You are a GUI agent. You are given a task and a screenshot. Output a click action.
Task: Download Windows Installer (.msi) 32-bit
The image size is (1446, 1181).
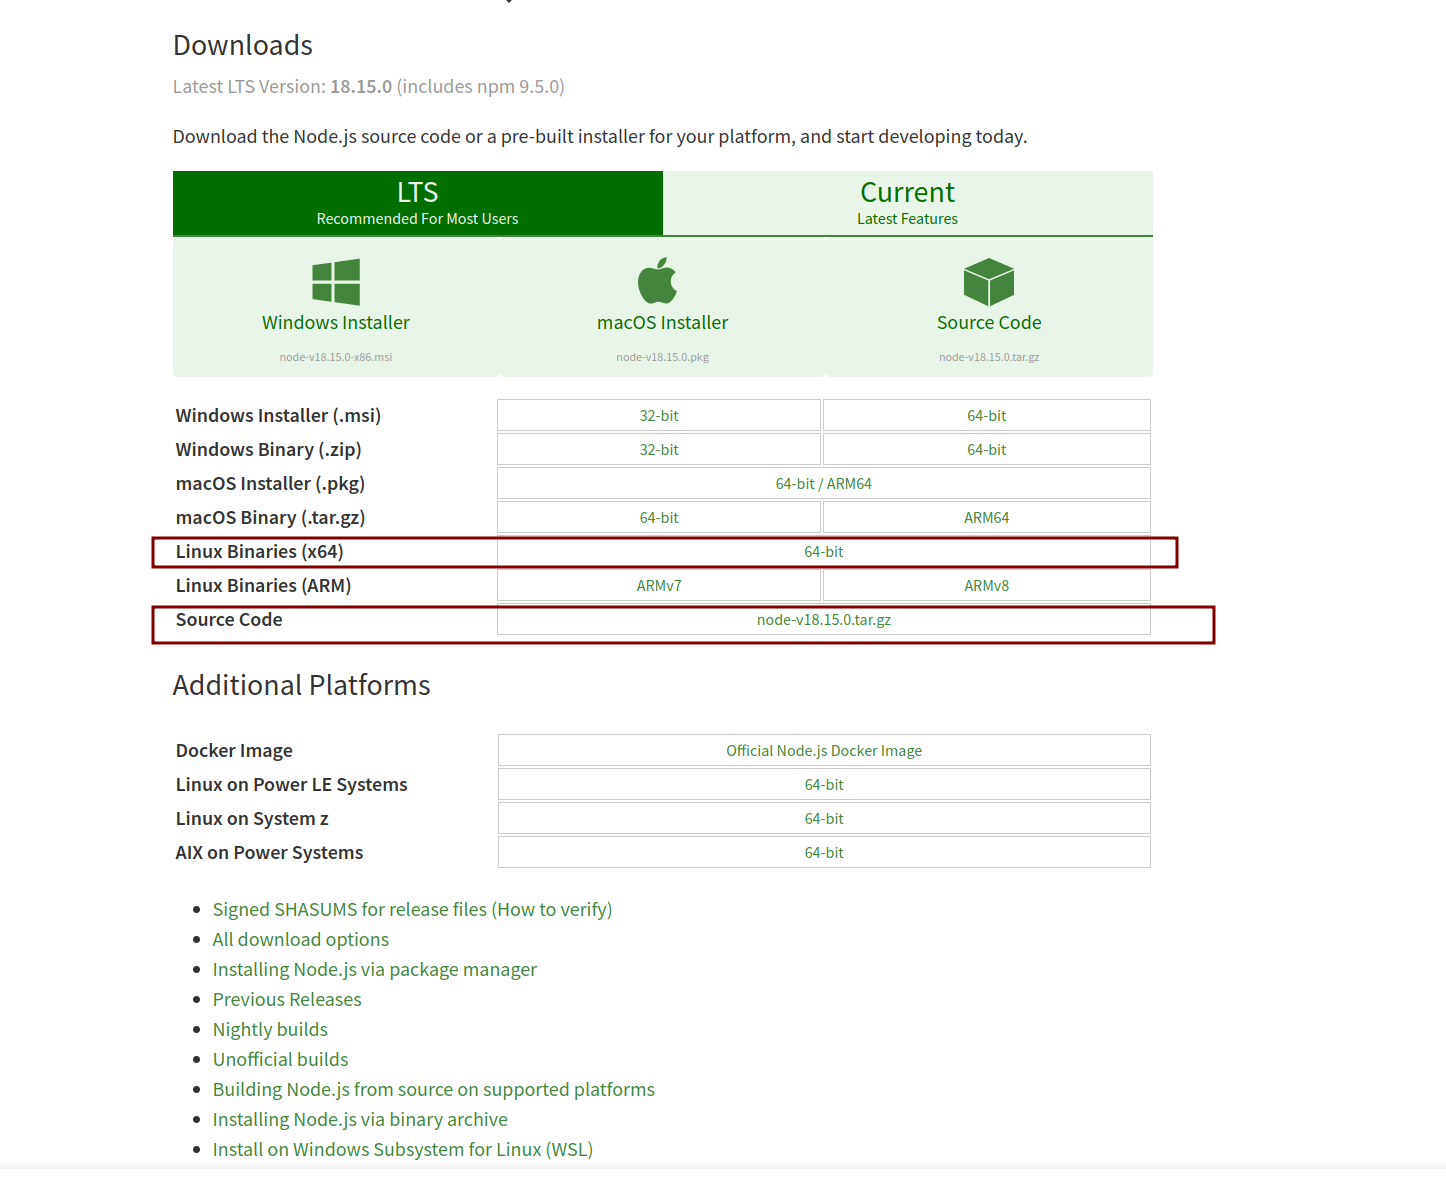tap(659, 415)
